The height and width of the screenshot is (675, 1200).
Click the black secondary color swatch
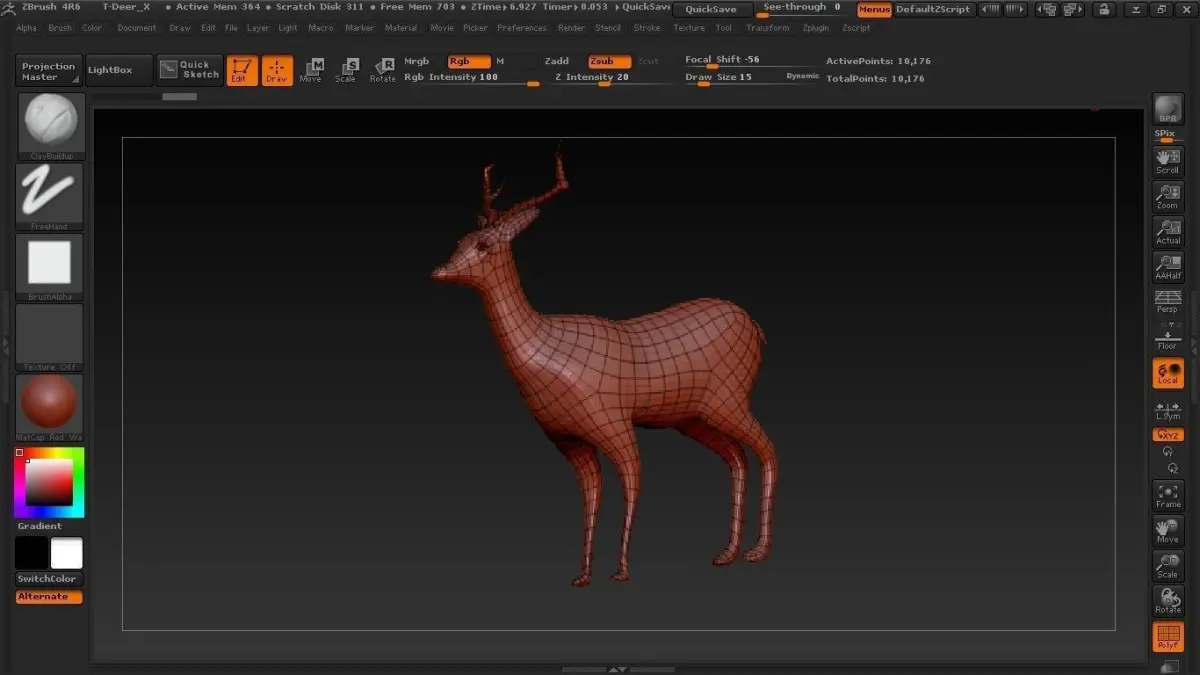coord(32,553)
